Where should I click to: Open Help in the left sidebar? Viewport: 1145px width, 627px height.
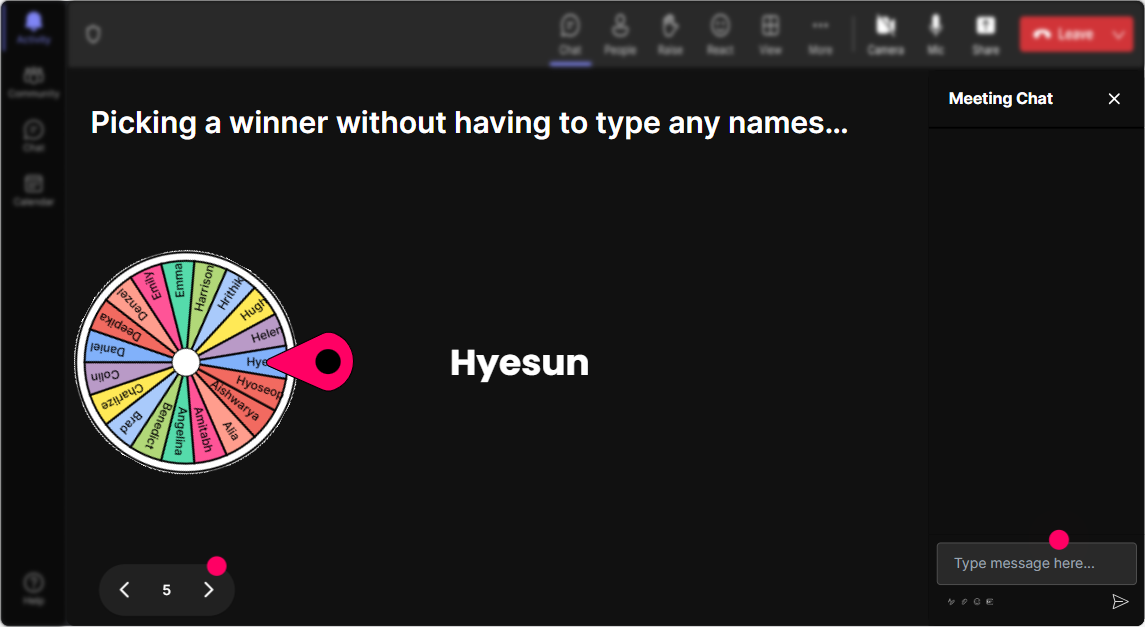(34, 588)
